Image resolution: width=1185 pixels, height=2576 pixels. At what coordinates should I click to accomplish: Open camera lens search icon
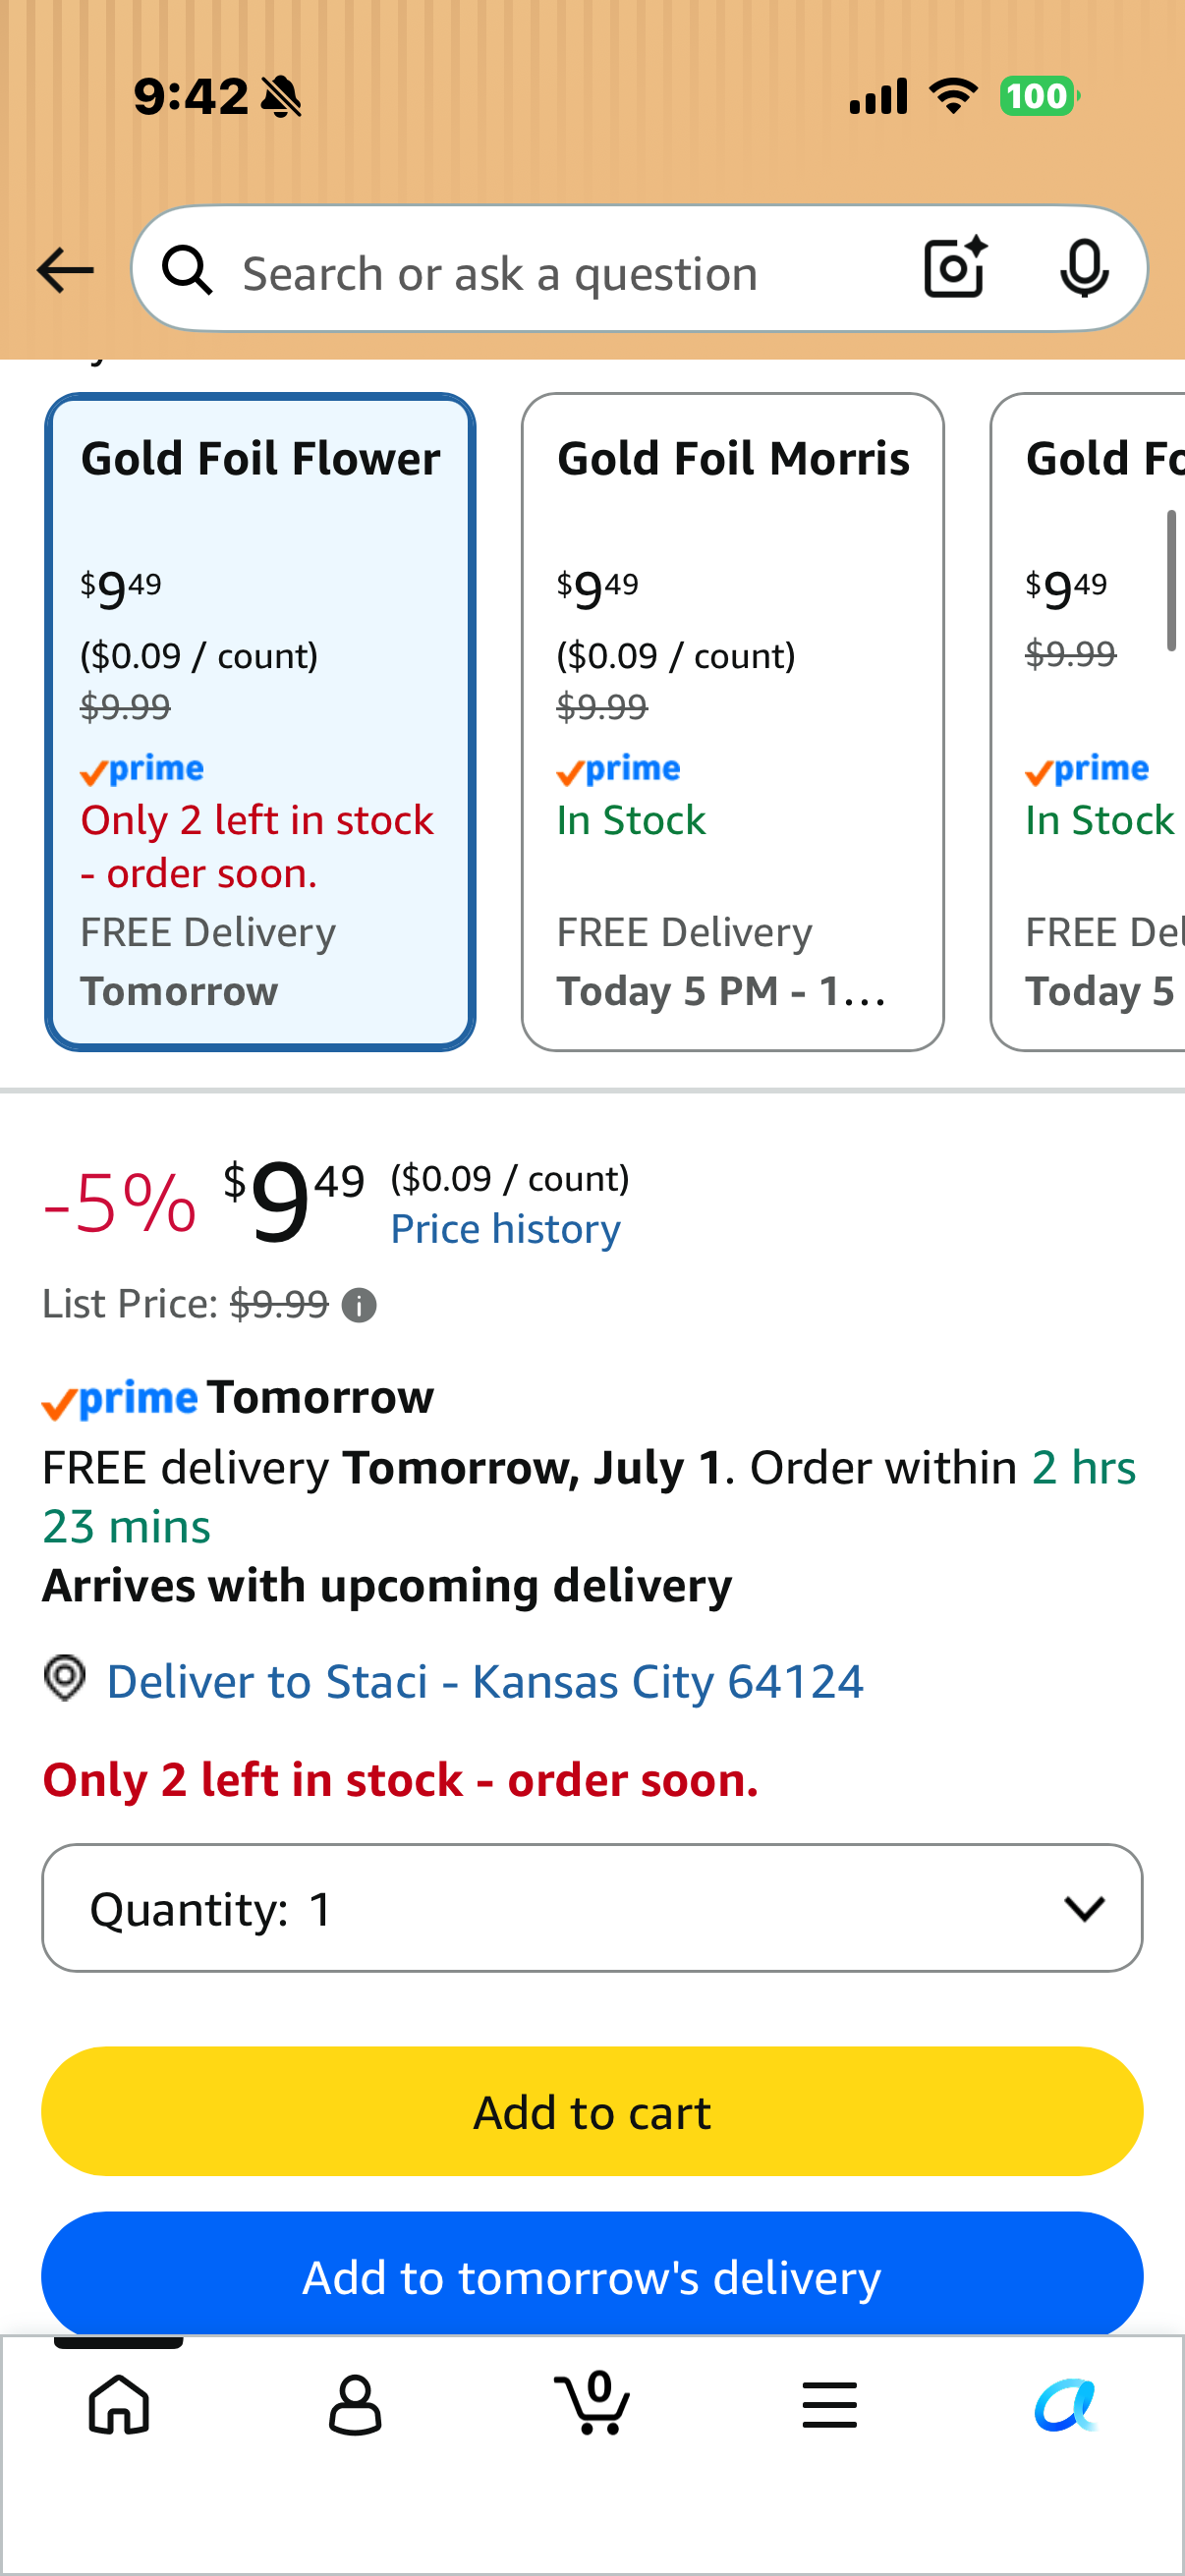point(954,268)
